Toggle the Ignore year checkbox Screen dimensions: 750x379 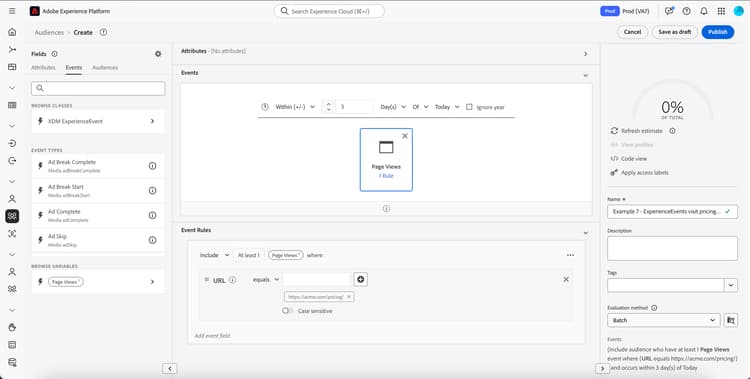[x=469, y=107]
